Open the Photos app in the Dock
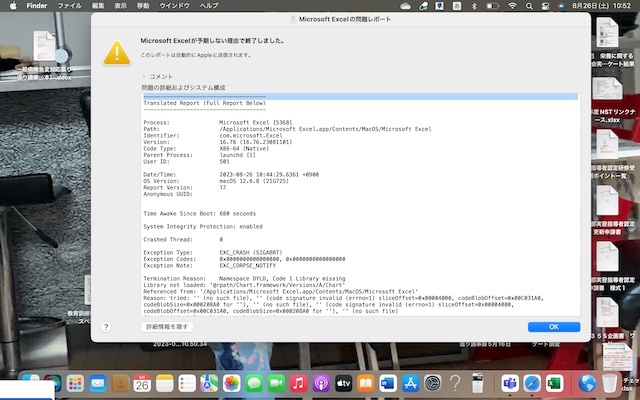This screenshot has width=640, height=400. click(230, 383)
